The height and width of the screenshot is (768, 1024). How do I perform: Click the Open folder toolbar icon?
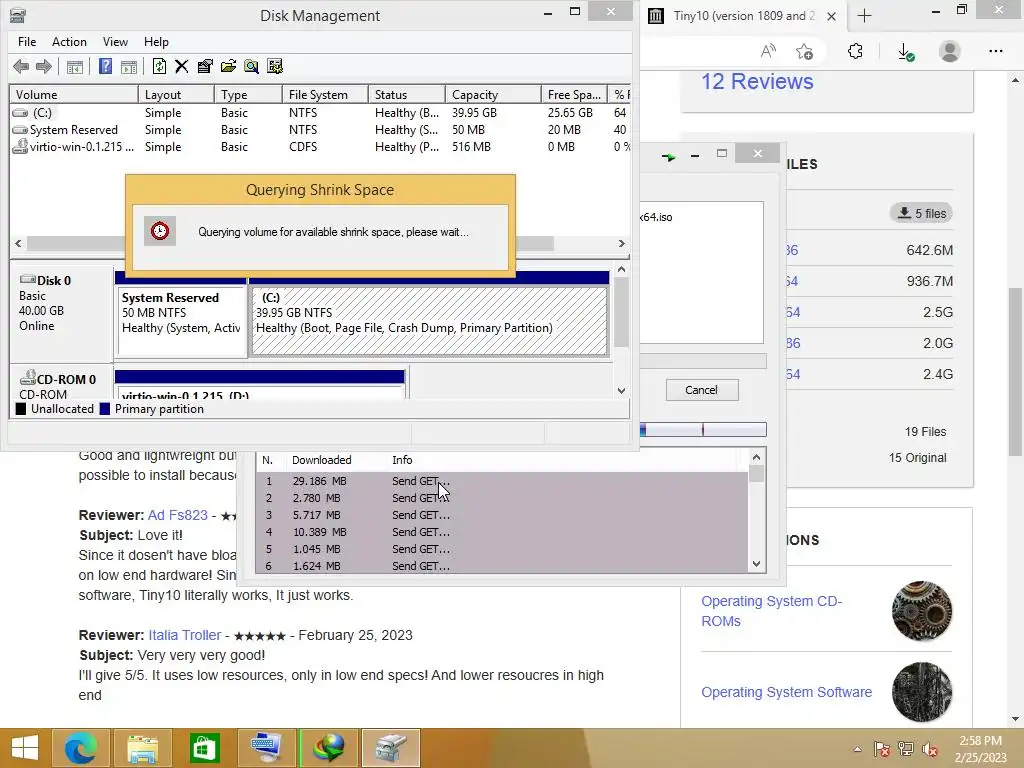click(228, 66)
